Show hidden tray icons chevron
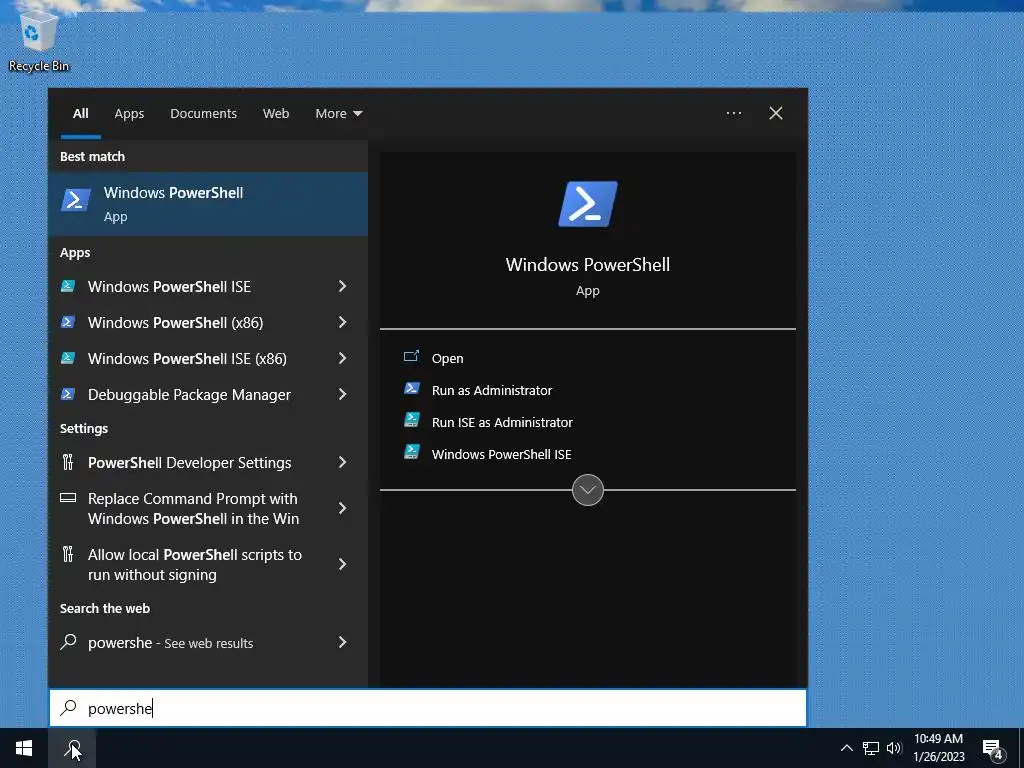1024x768 pixels. point(846,748)
